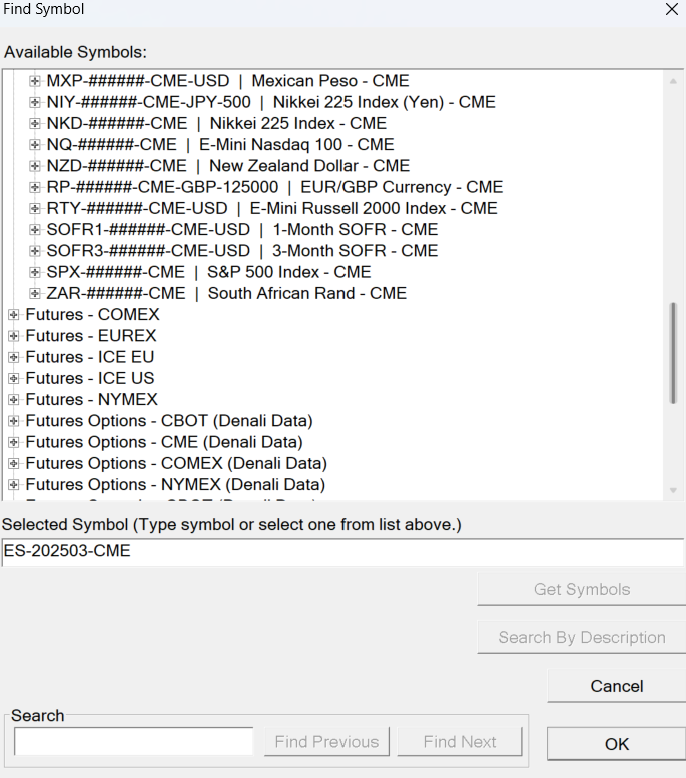Viewport: 686px width, 778px height.
Task: Expand the Futures - EUREX tree node
Action: tap(14, 336)
